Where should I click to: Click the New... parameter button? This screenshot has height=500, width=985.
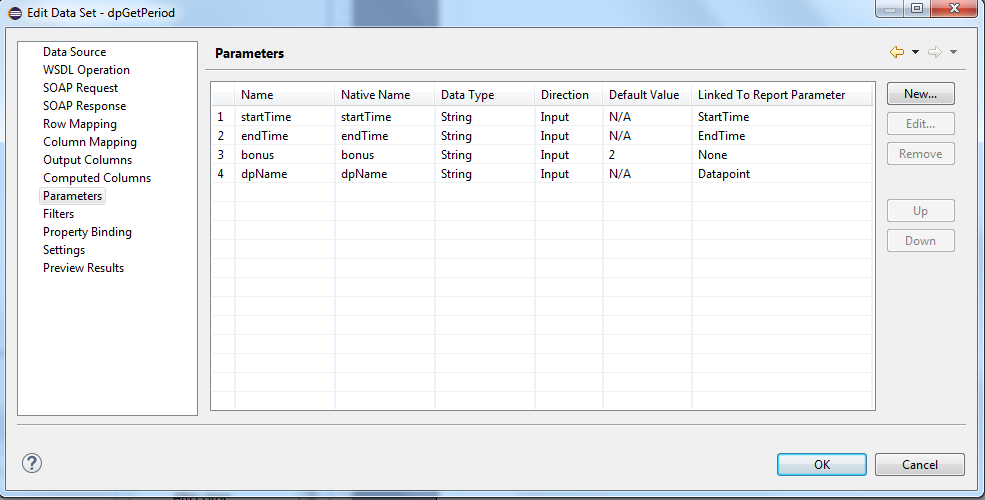[x=920, y=94]
